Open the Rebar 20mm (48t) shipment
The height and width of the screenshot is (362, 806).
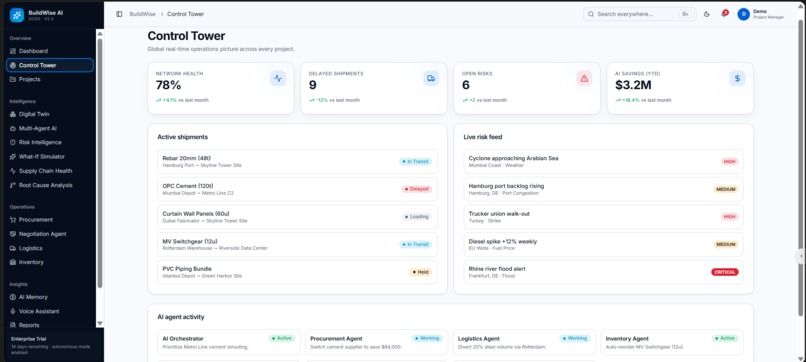click(298, 161)
